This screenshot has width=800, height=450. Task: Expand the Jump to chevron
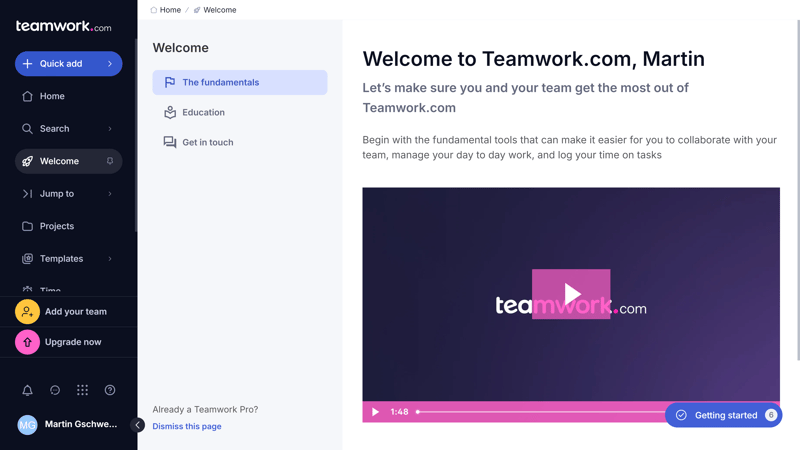(x=110, y=194)
